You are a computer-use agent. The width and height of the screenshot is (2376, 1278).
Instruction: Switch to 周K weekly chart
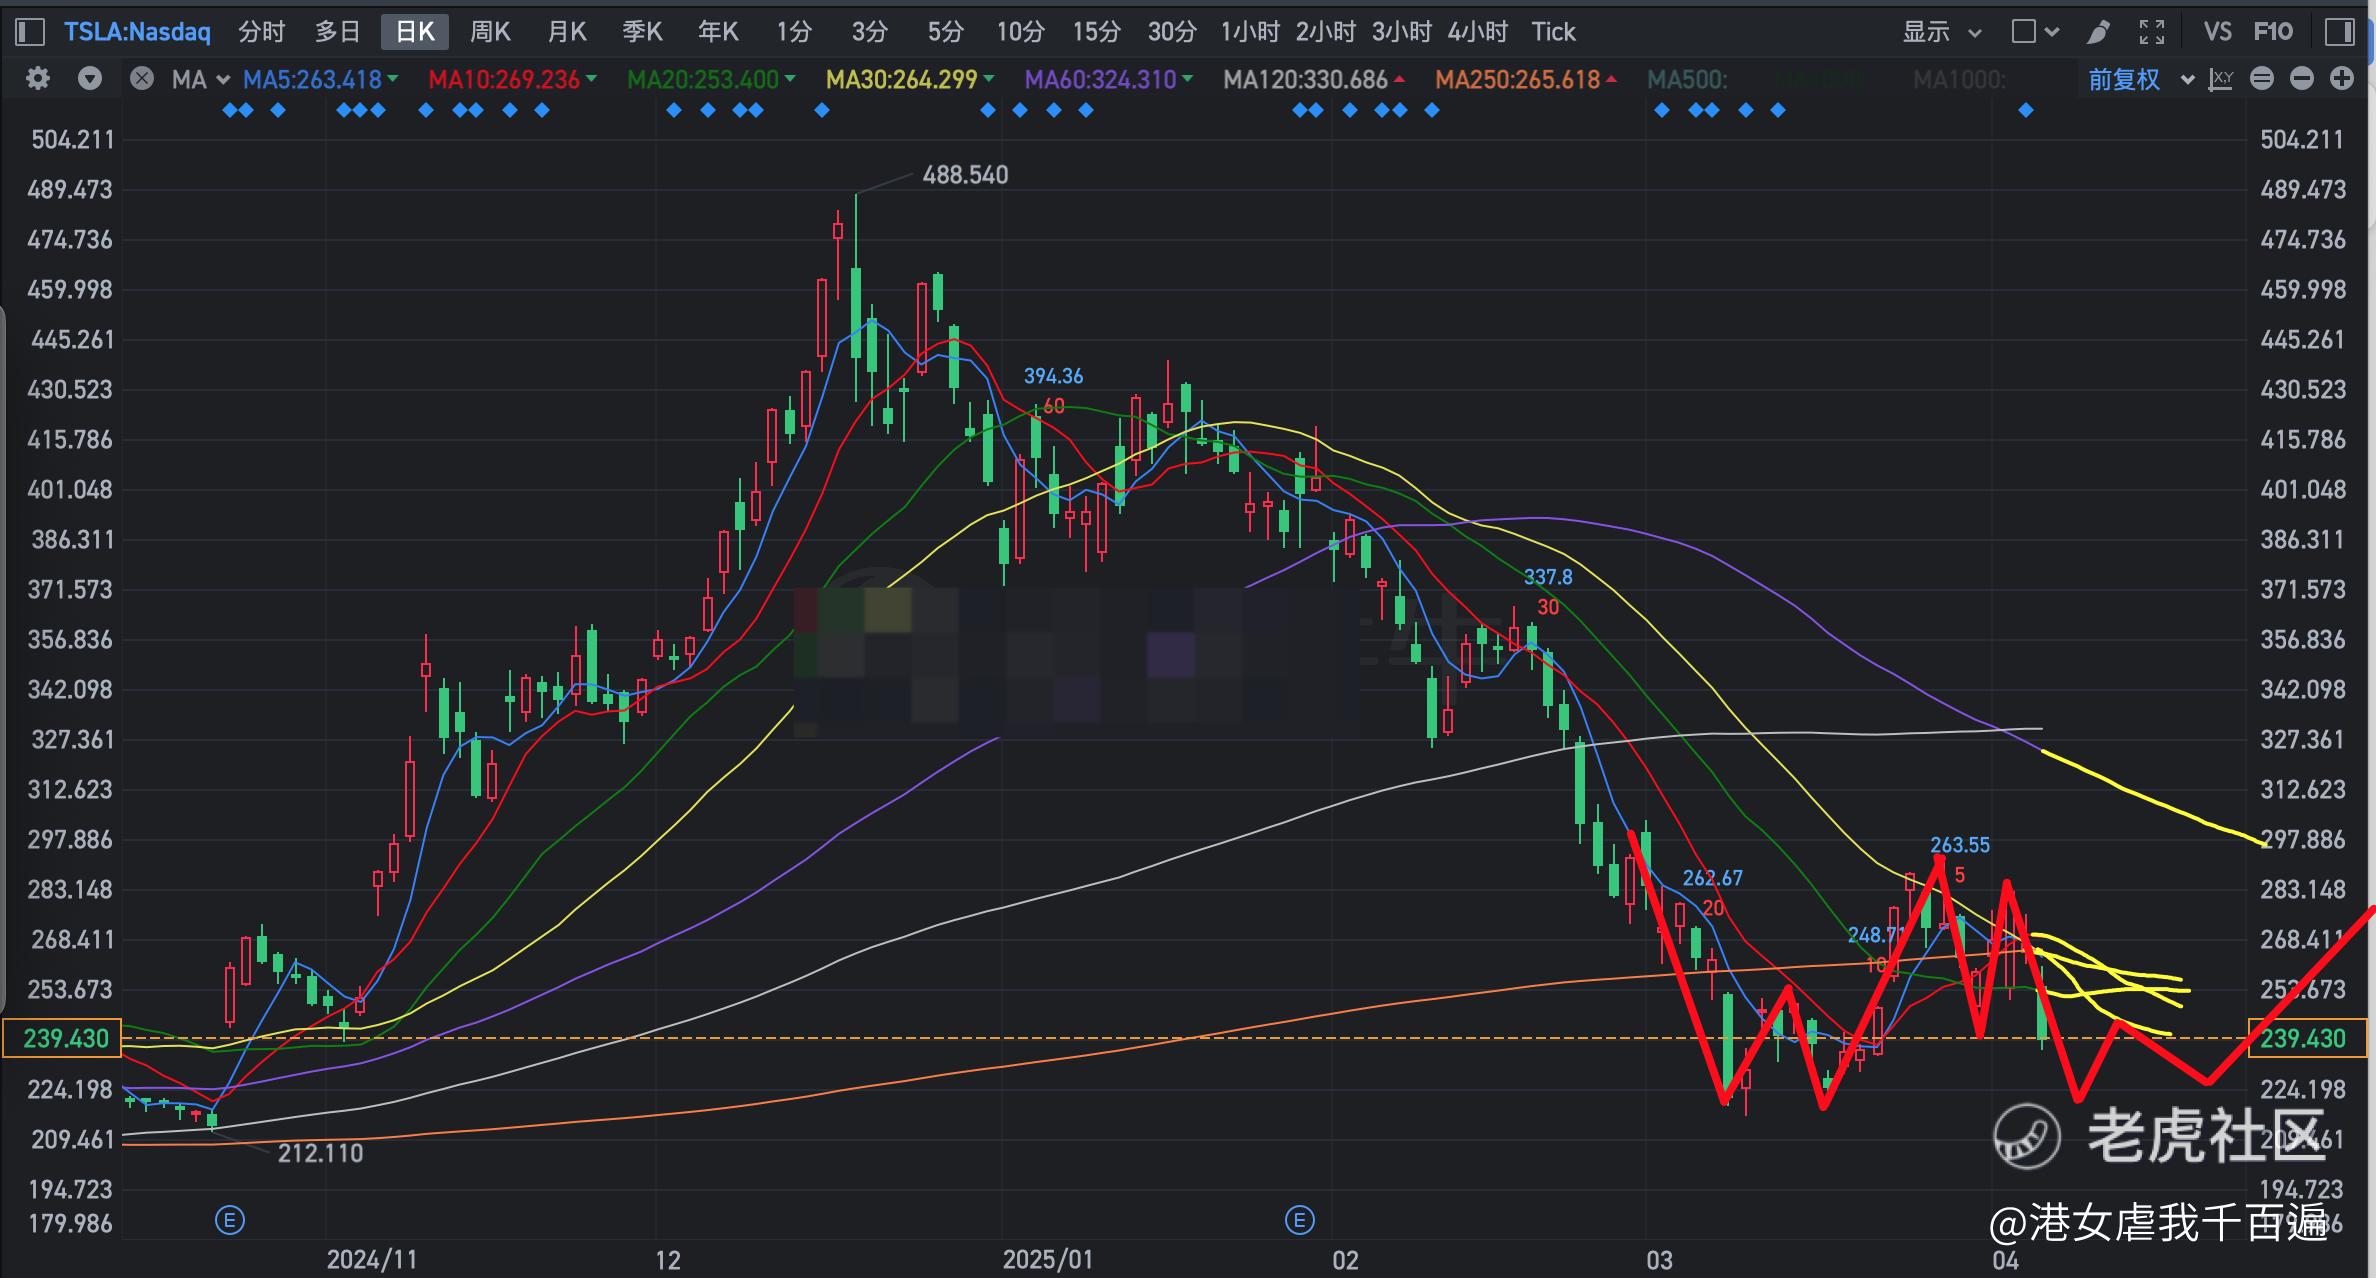(x=491, y=32)
